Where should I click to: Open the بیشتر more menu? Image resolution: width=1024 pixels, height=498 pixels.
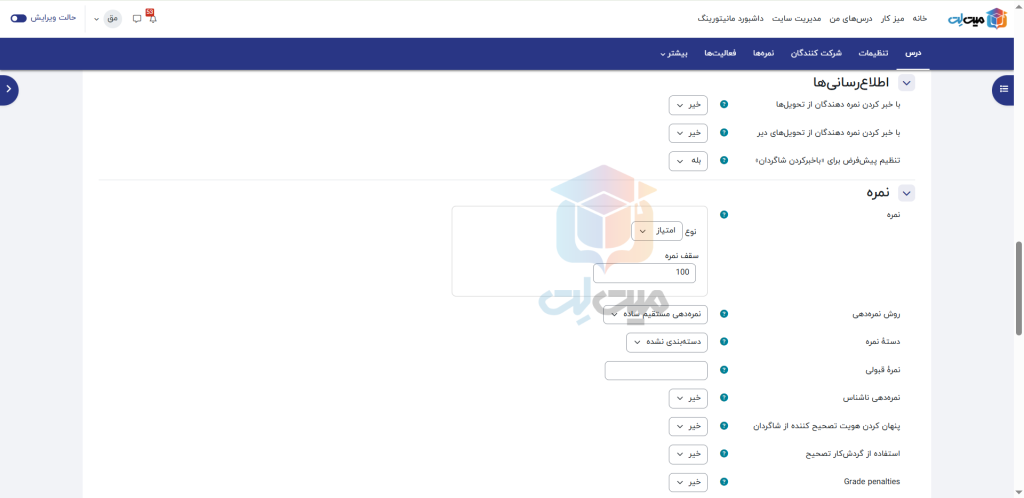tap(676, 53)
